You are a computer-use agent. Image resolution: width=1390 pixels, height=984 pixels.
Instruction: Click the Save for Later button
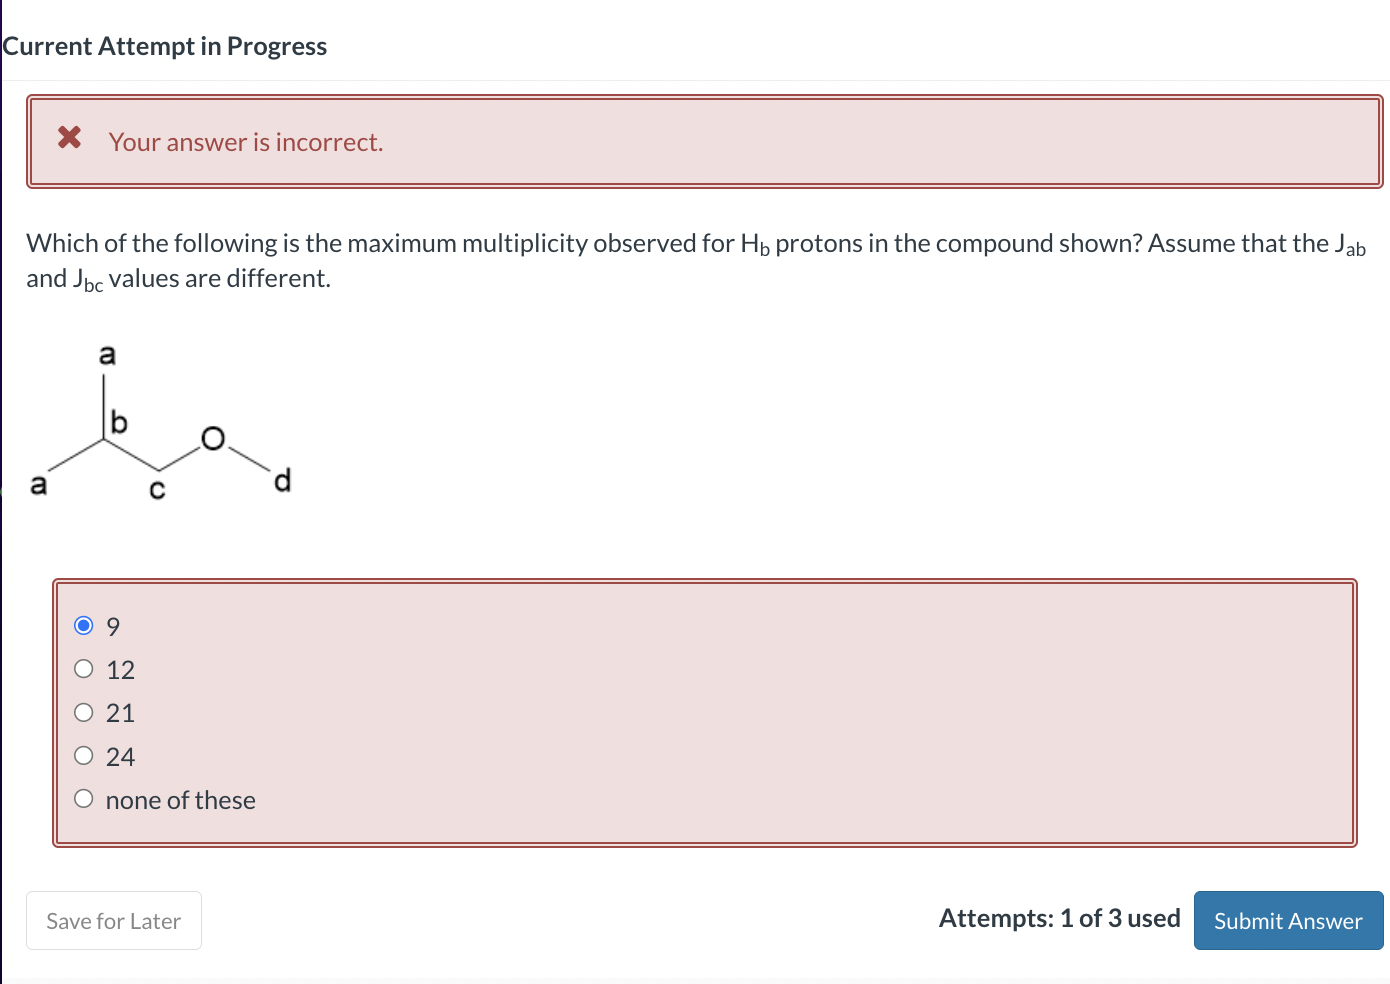coord(113,920)
